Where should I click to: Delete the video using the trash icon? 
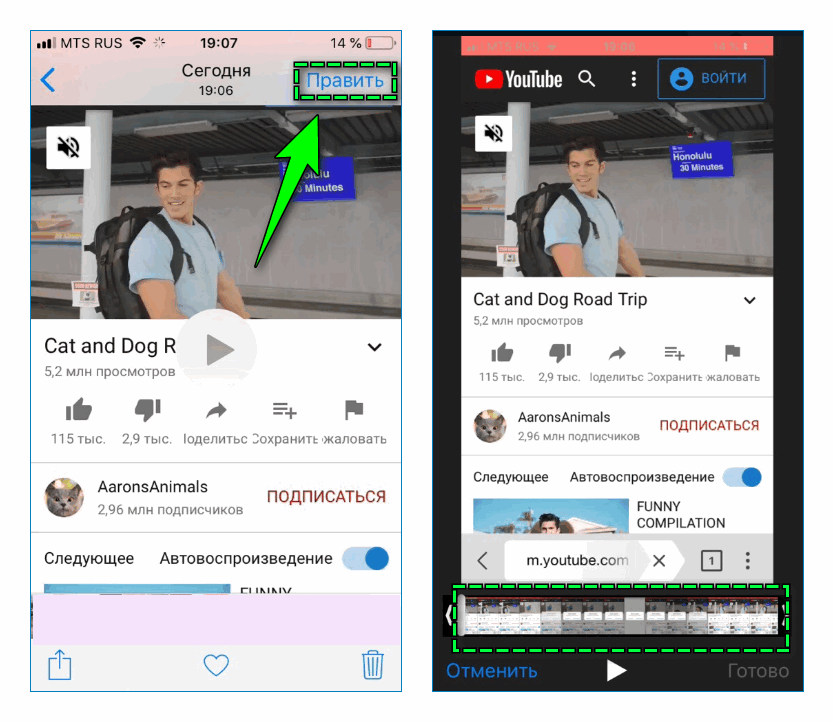tap(373, 664)
